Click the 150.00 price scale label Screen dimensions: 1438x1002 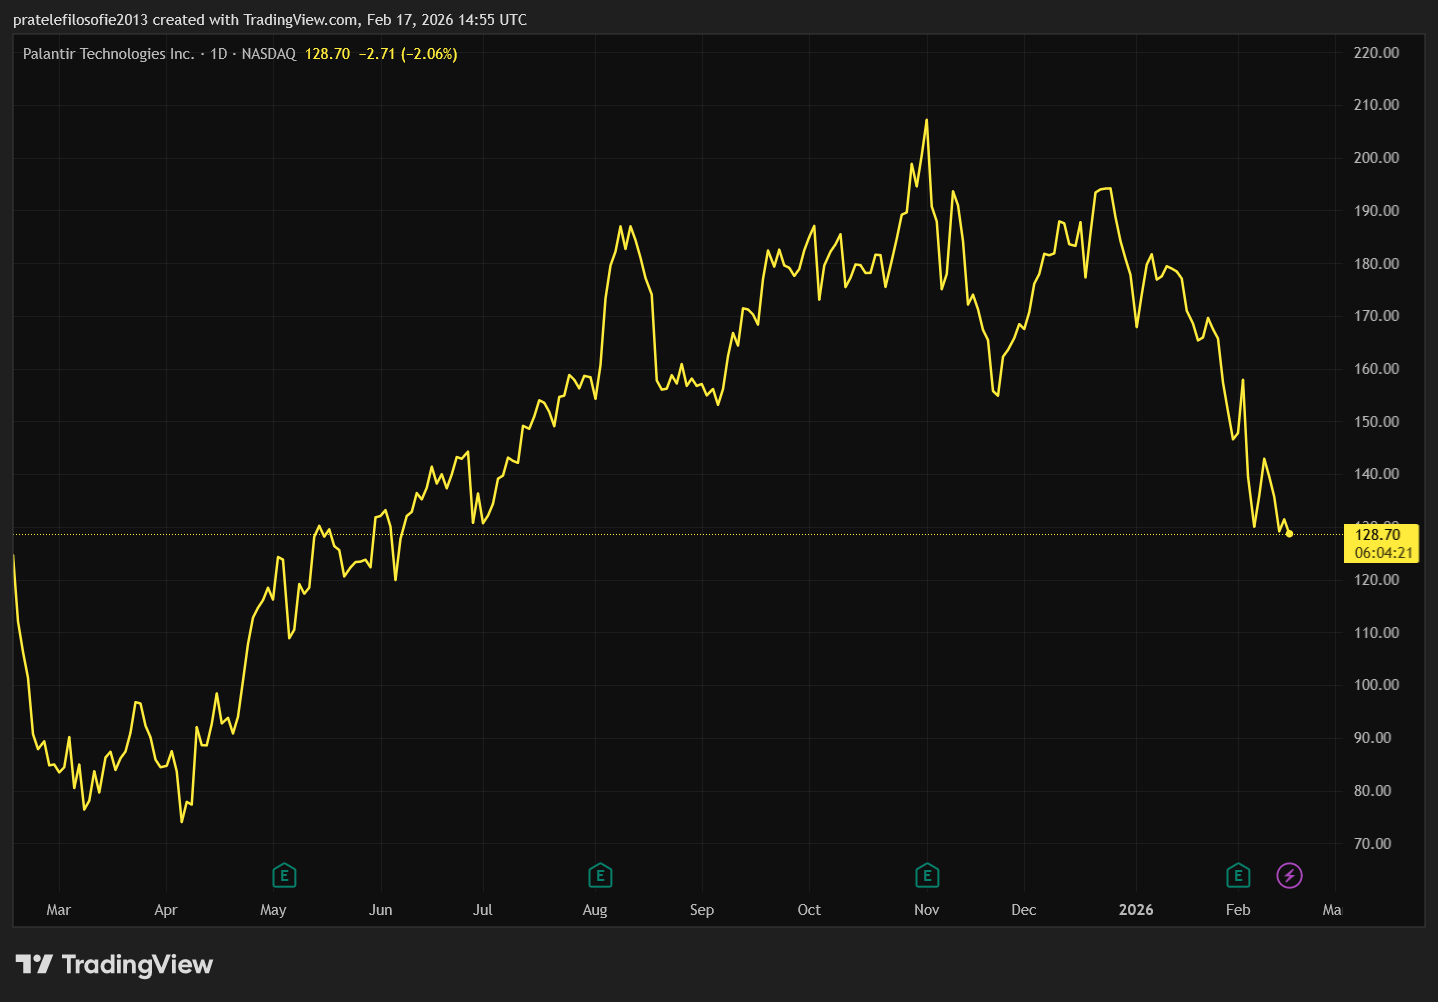tap(1376, 422)
